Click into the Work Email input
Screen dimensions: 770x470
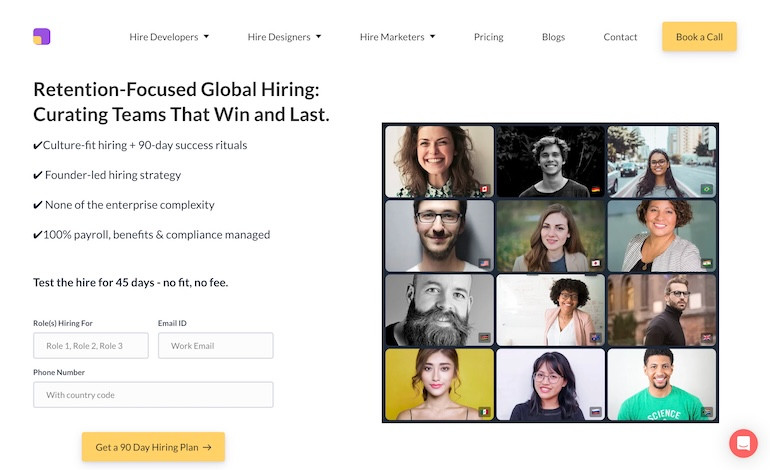pyautogui.click(x=215, y=346)
